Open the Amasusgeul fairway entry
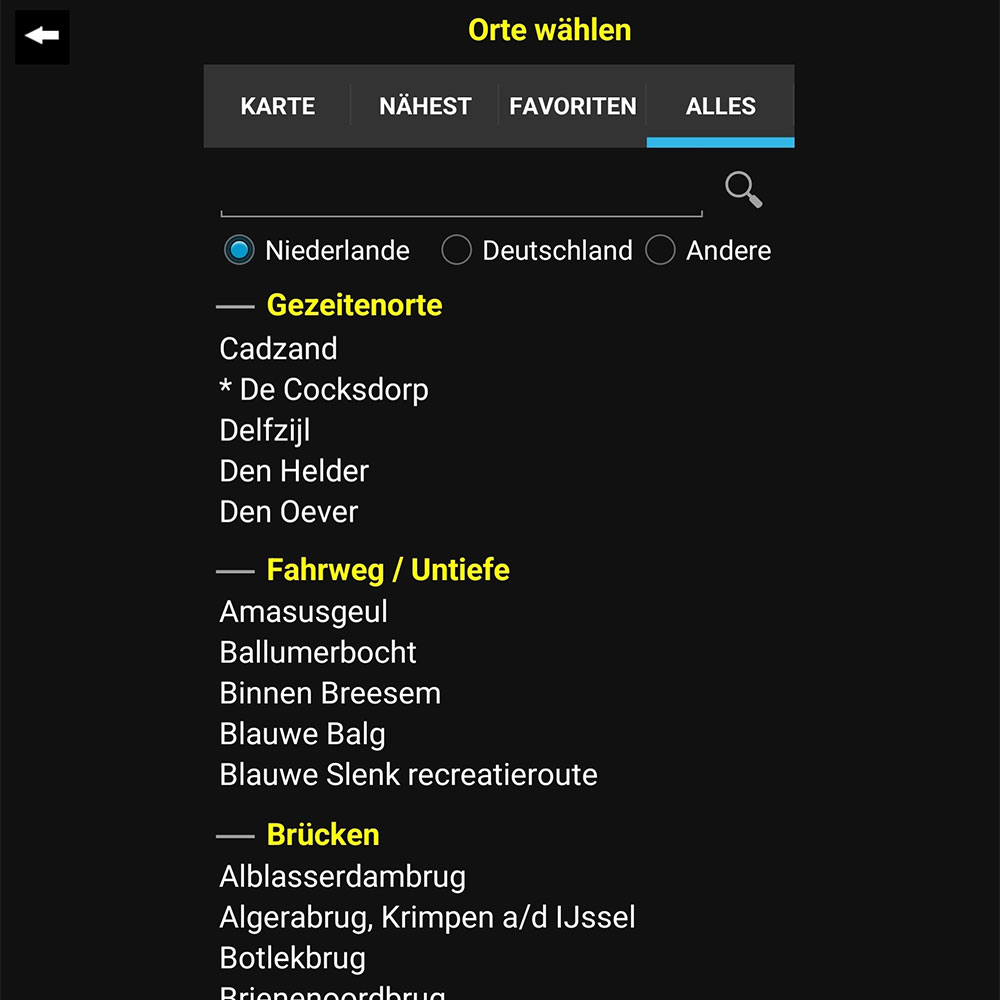Viewport: 1000px width, 1000px height. (x=303, y=611)
